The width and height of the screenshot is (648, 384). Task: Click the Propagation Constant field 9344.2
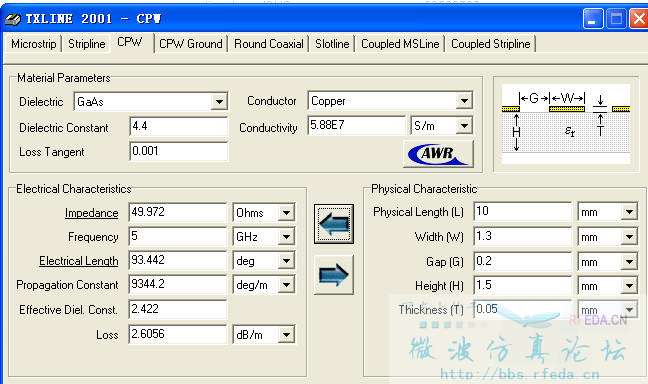tap(178, 284)
